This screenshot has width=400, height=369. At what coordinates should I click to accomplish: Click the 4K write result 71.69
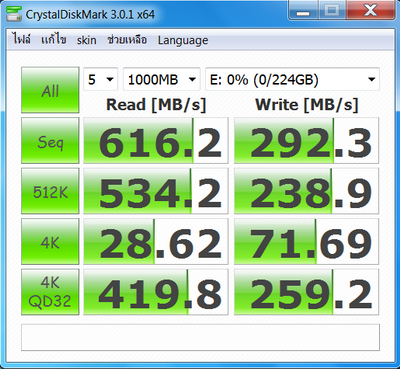click(306, 242)
